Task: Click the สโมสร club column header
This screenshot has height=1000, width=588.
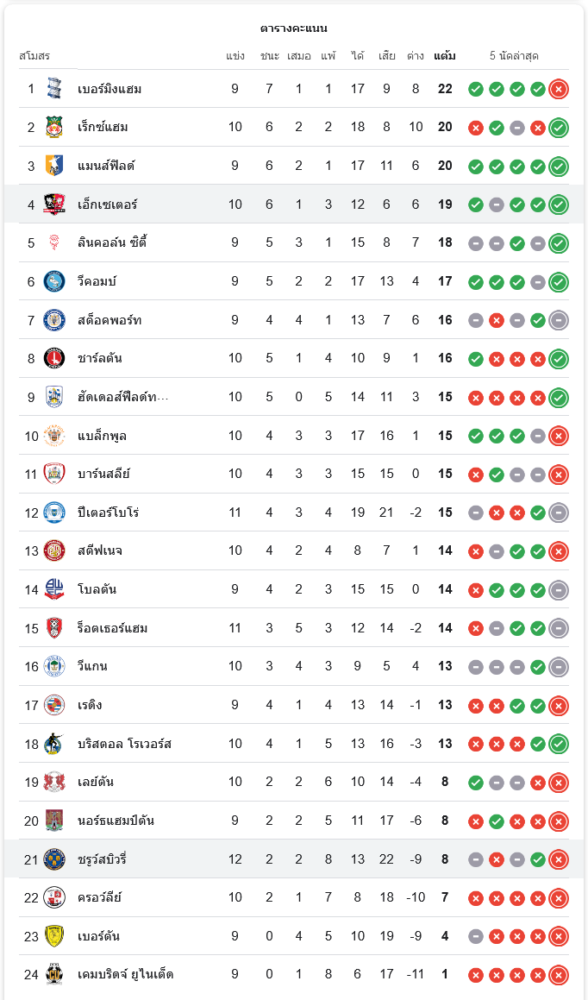Action: coord(34,56)
